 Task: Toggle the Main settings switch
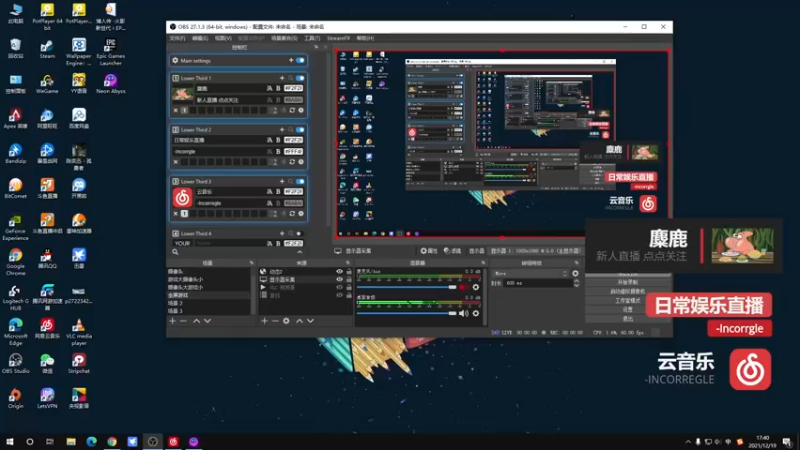(300, 60)
